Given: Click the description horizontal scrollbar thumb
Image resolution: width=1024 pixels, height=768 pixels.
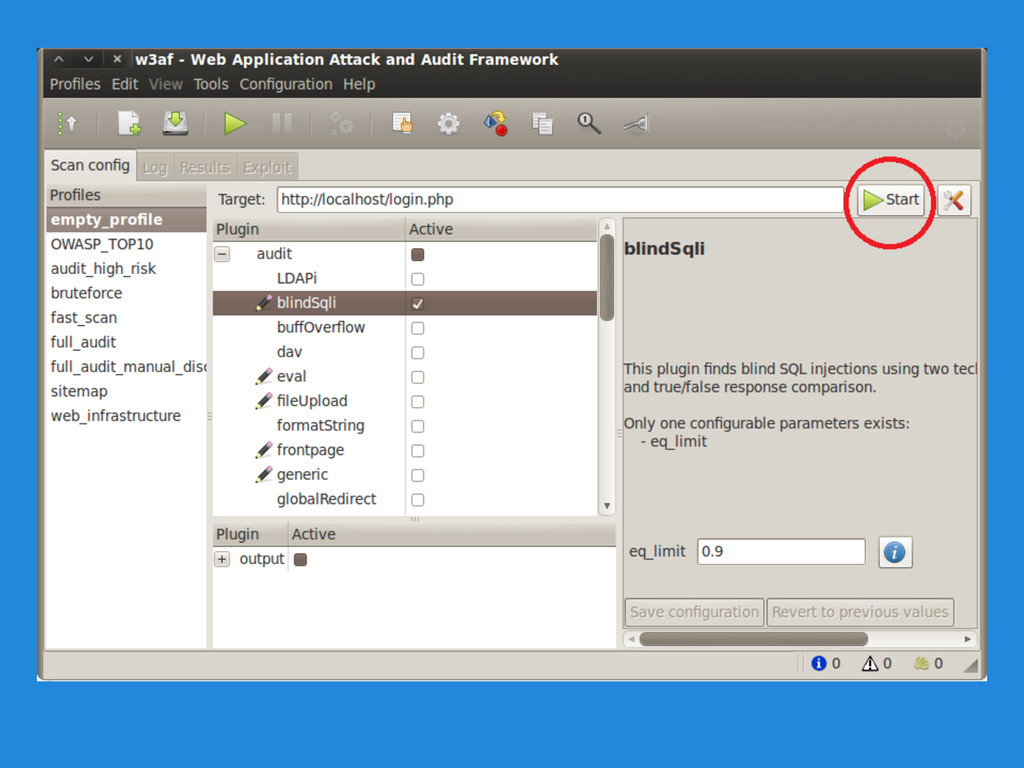Looking at the screenshot, I should 754,639.
